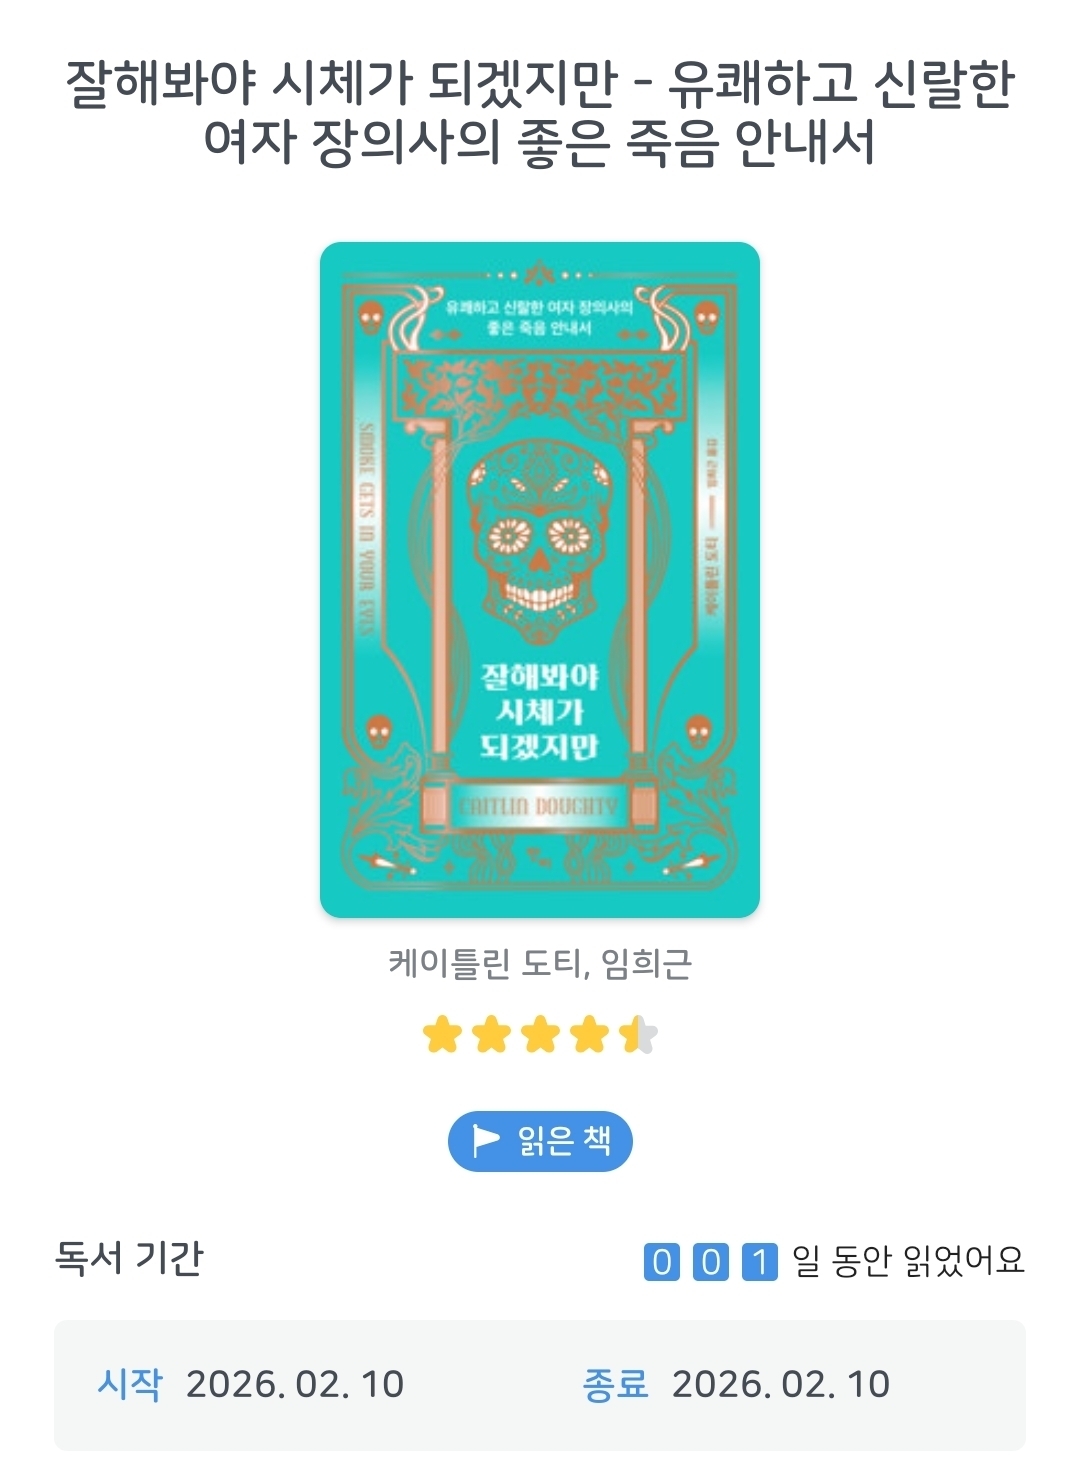Viewport: 1080px width, 1484px height.
Task: Edit start date 2026. 02. 10
Action: [x=295, y=1385]
